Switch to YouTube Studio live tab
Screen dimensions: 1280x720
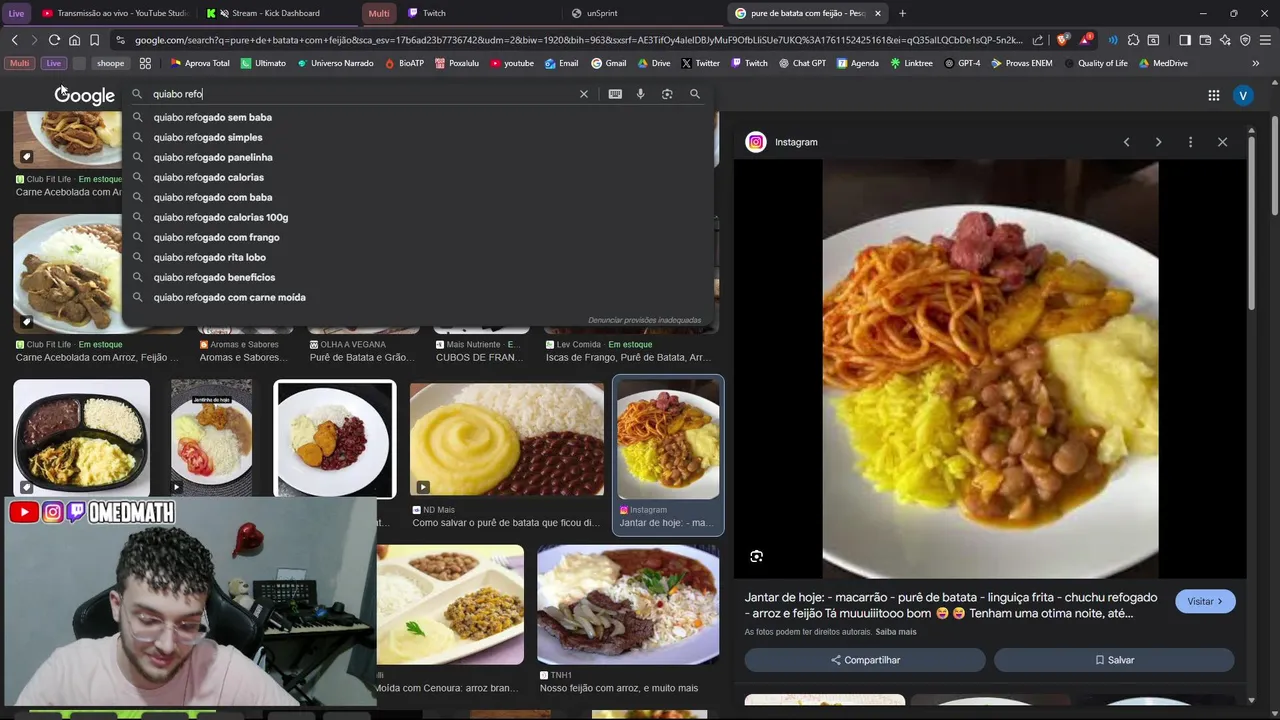click(115, 13)
